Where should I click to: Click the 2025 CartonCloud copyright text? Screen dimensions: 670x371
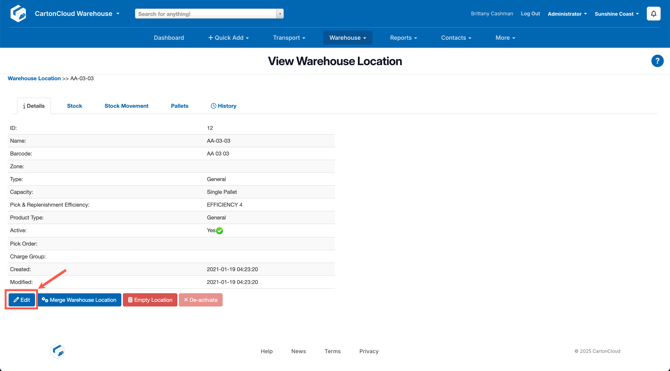tap(597, 351)
